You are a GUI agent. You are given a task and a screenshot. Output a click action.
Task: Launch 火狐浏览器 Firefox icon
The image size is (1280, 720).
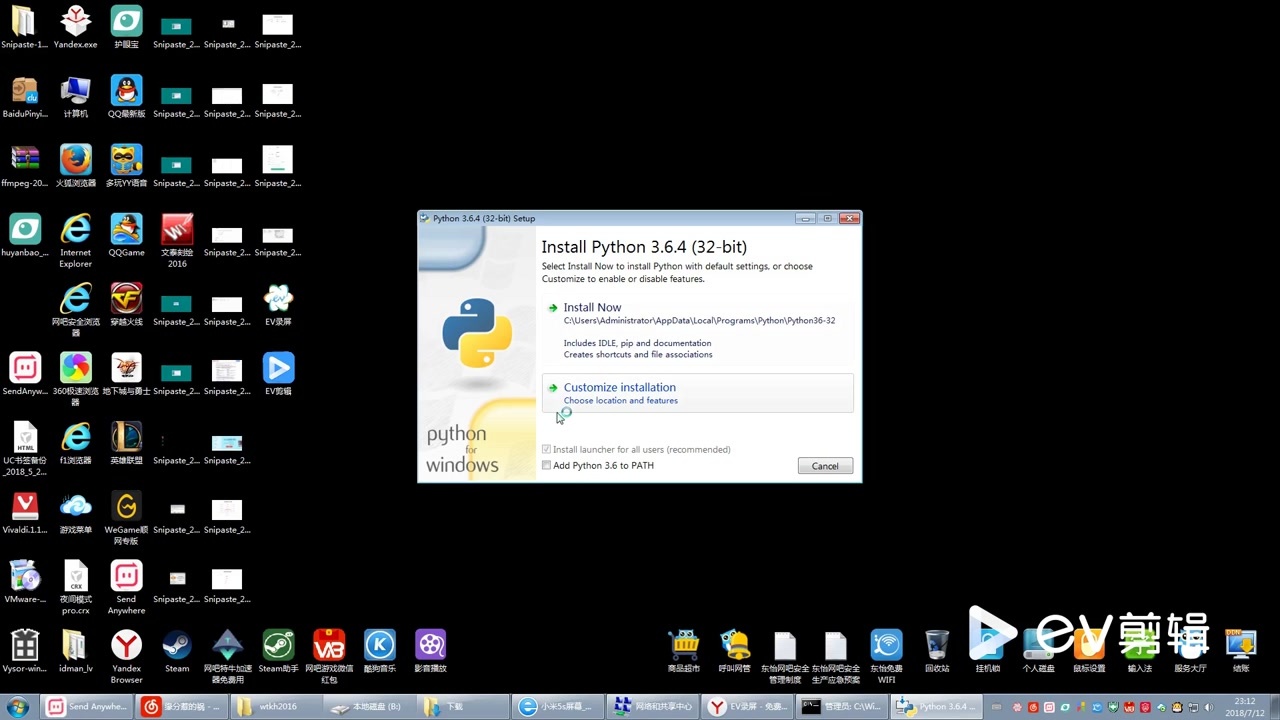point(75,166)
